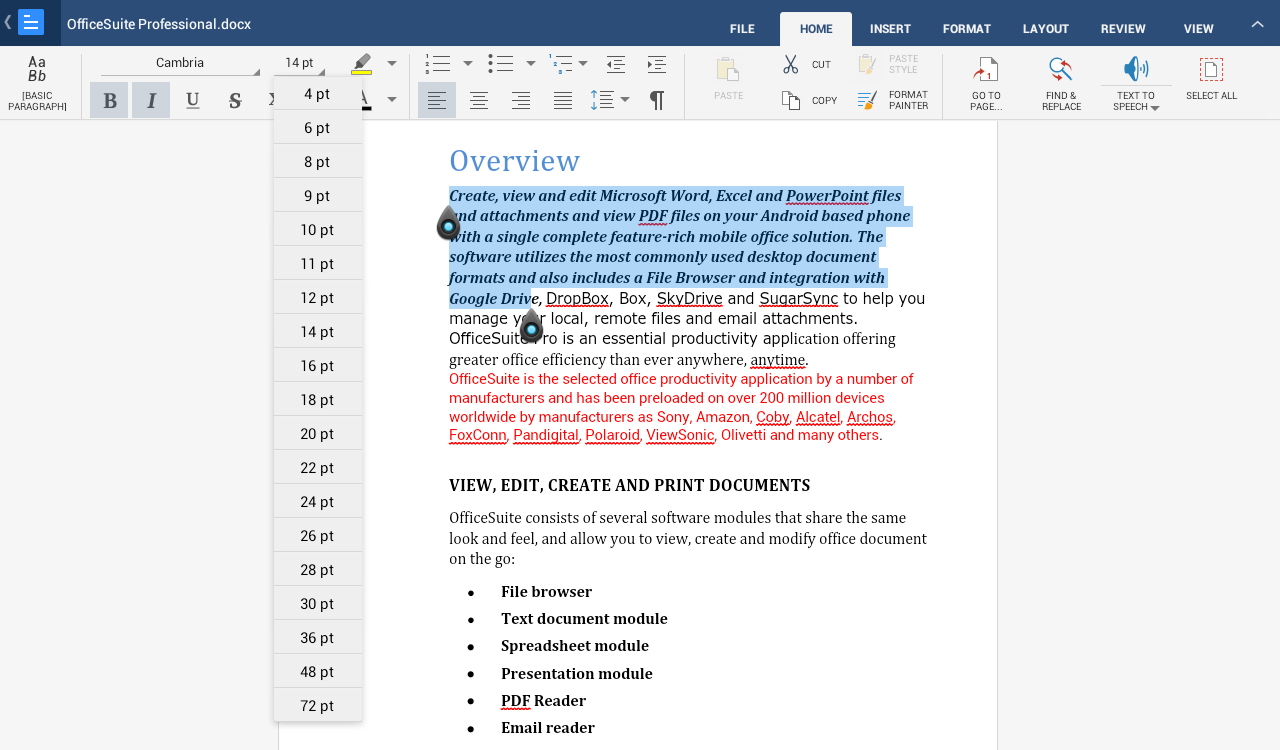The image size is (1280, 750).
Task: Apply the yellow highlighter color
Action: tap(362, 64)
